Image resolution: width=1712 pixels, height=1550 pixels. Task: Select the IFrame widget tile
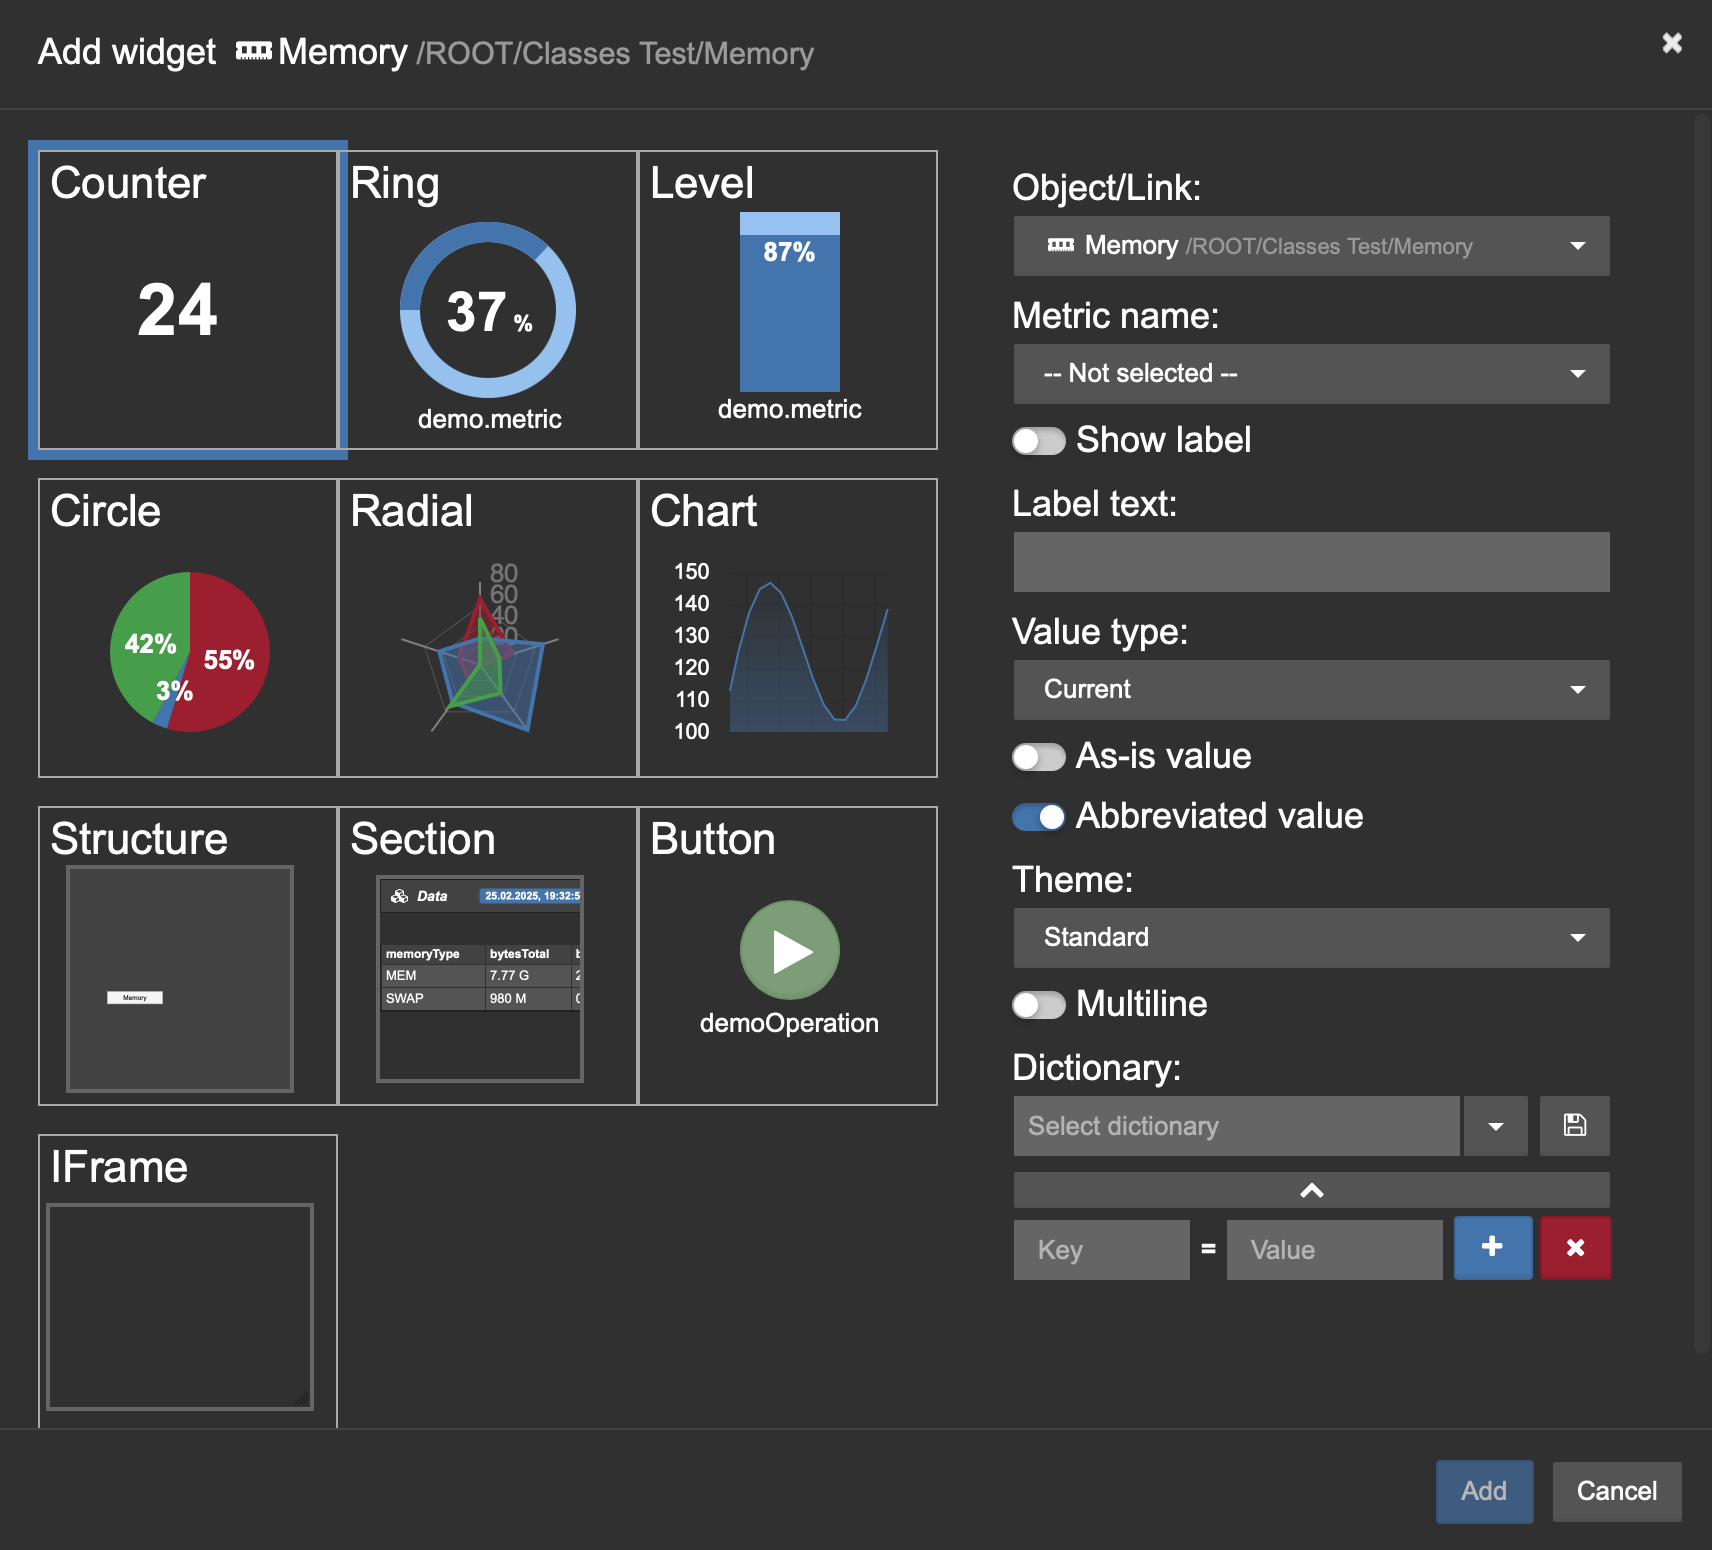pyautogui.click(x=188, y=1281)
